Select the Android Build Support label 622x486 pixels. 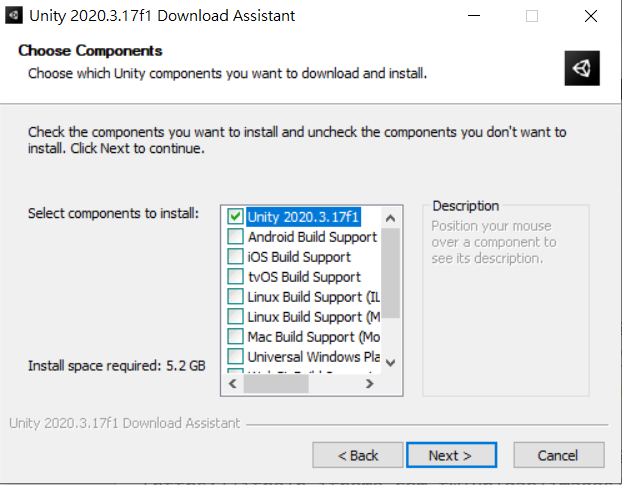tap(313, 237)
